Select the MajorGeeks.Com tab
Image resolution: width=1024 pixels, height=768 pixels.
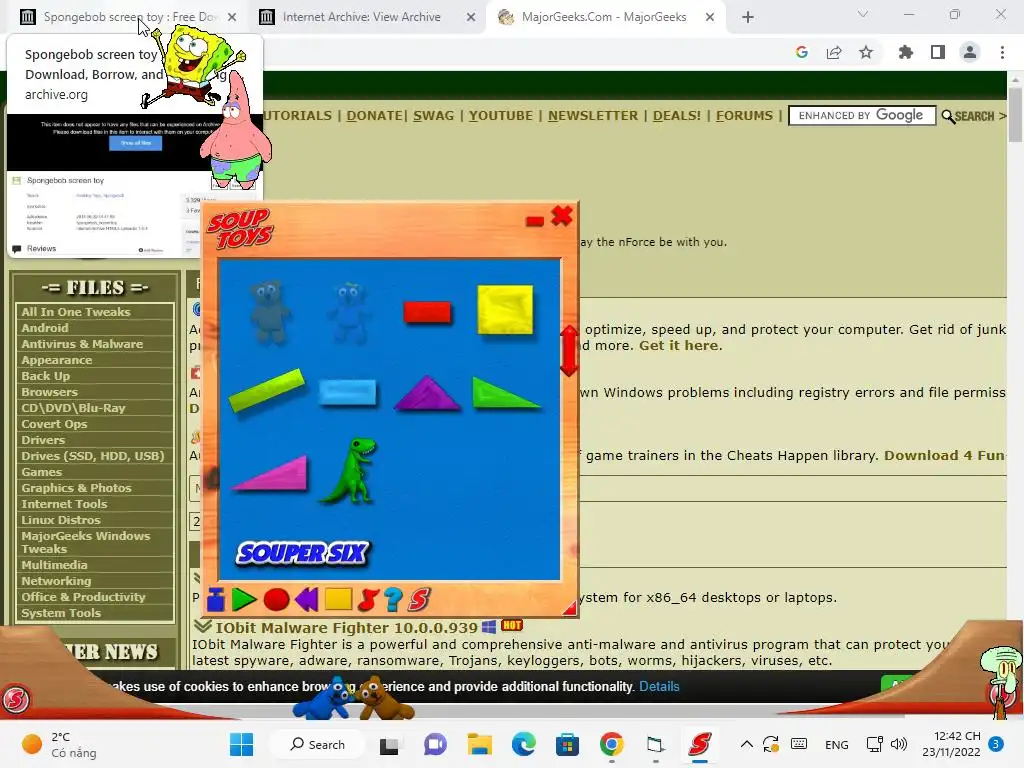pyautogui.click(x=605, y=17)
